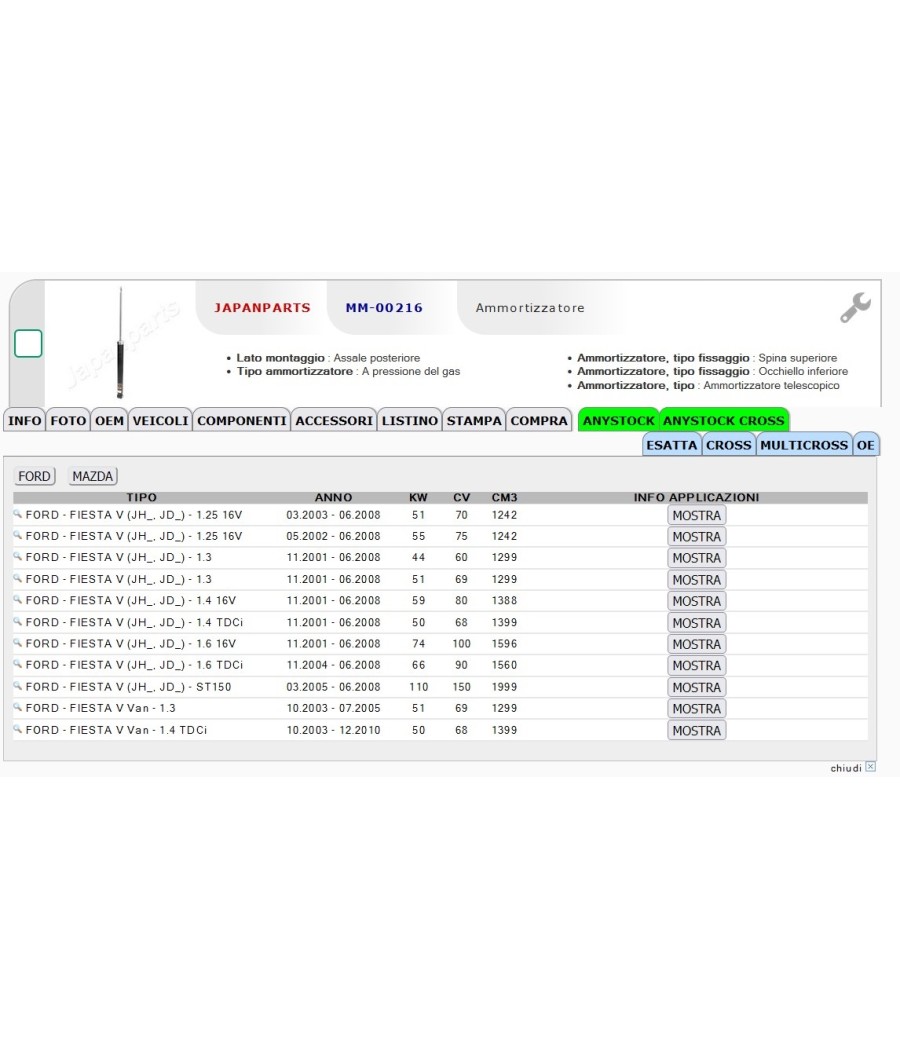900x1050 pixels.
Task: Select the OE tab
Action: click(x=866, y=445)
